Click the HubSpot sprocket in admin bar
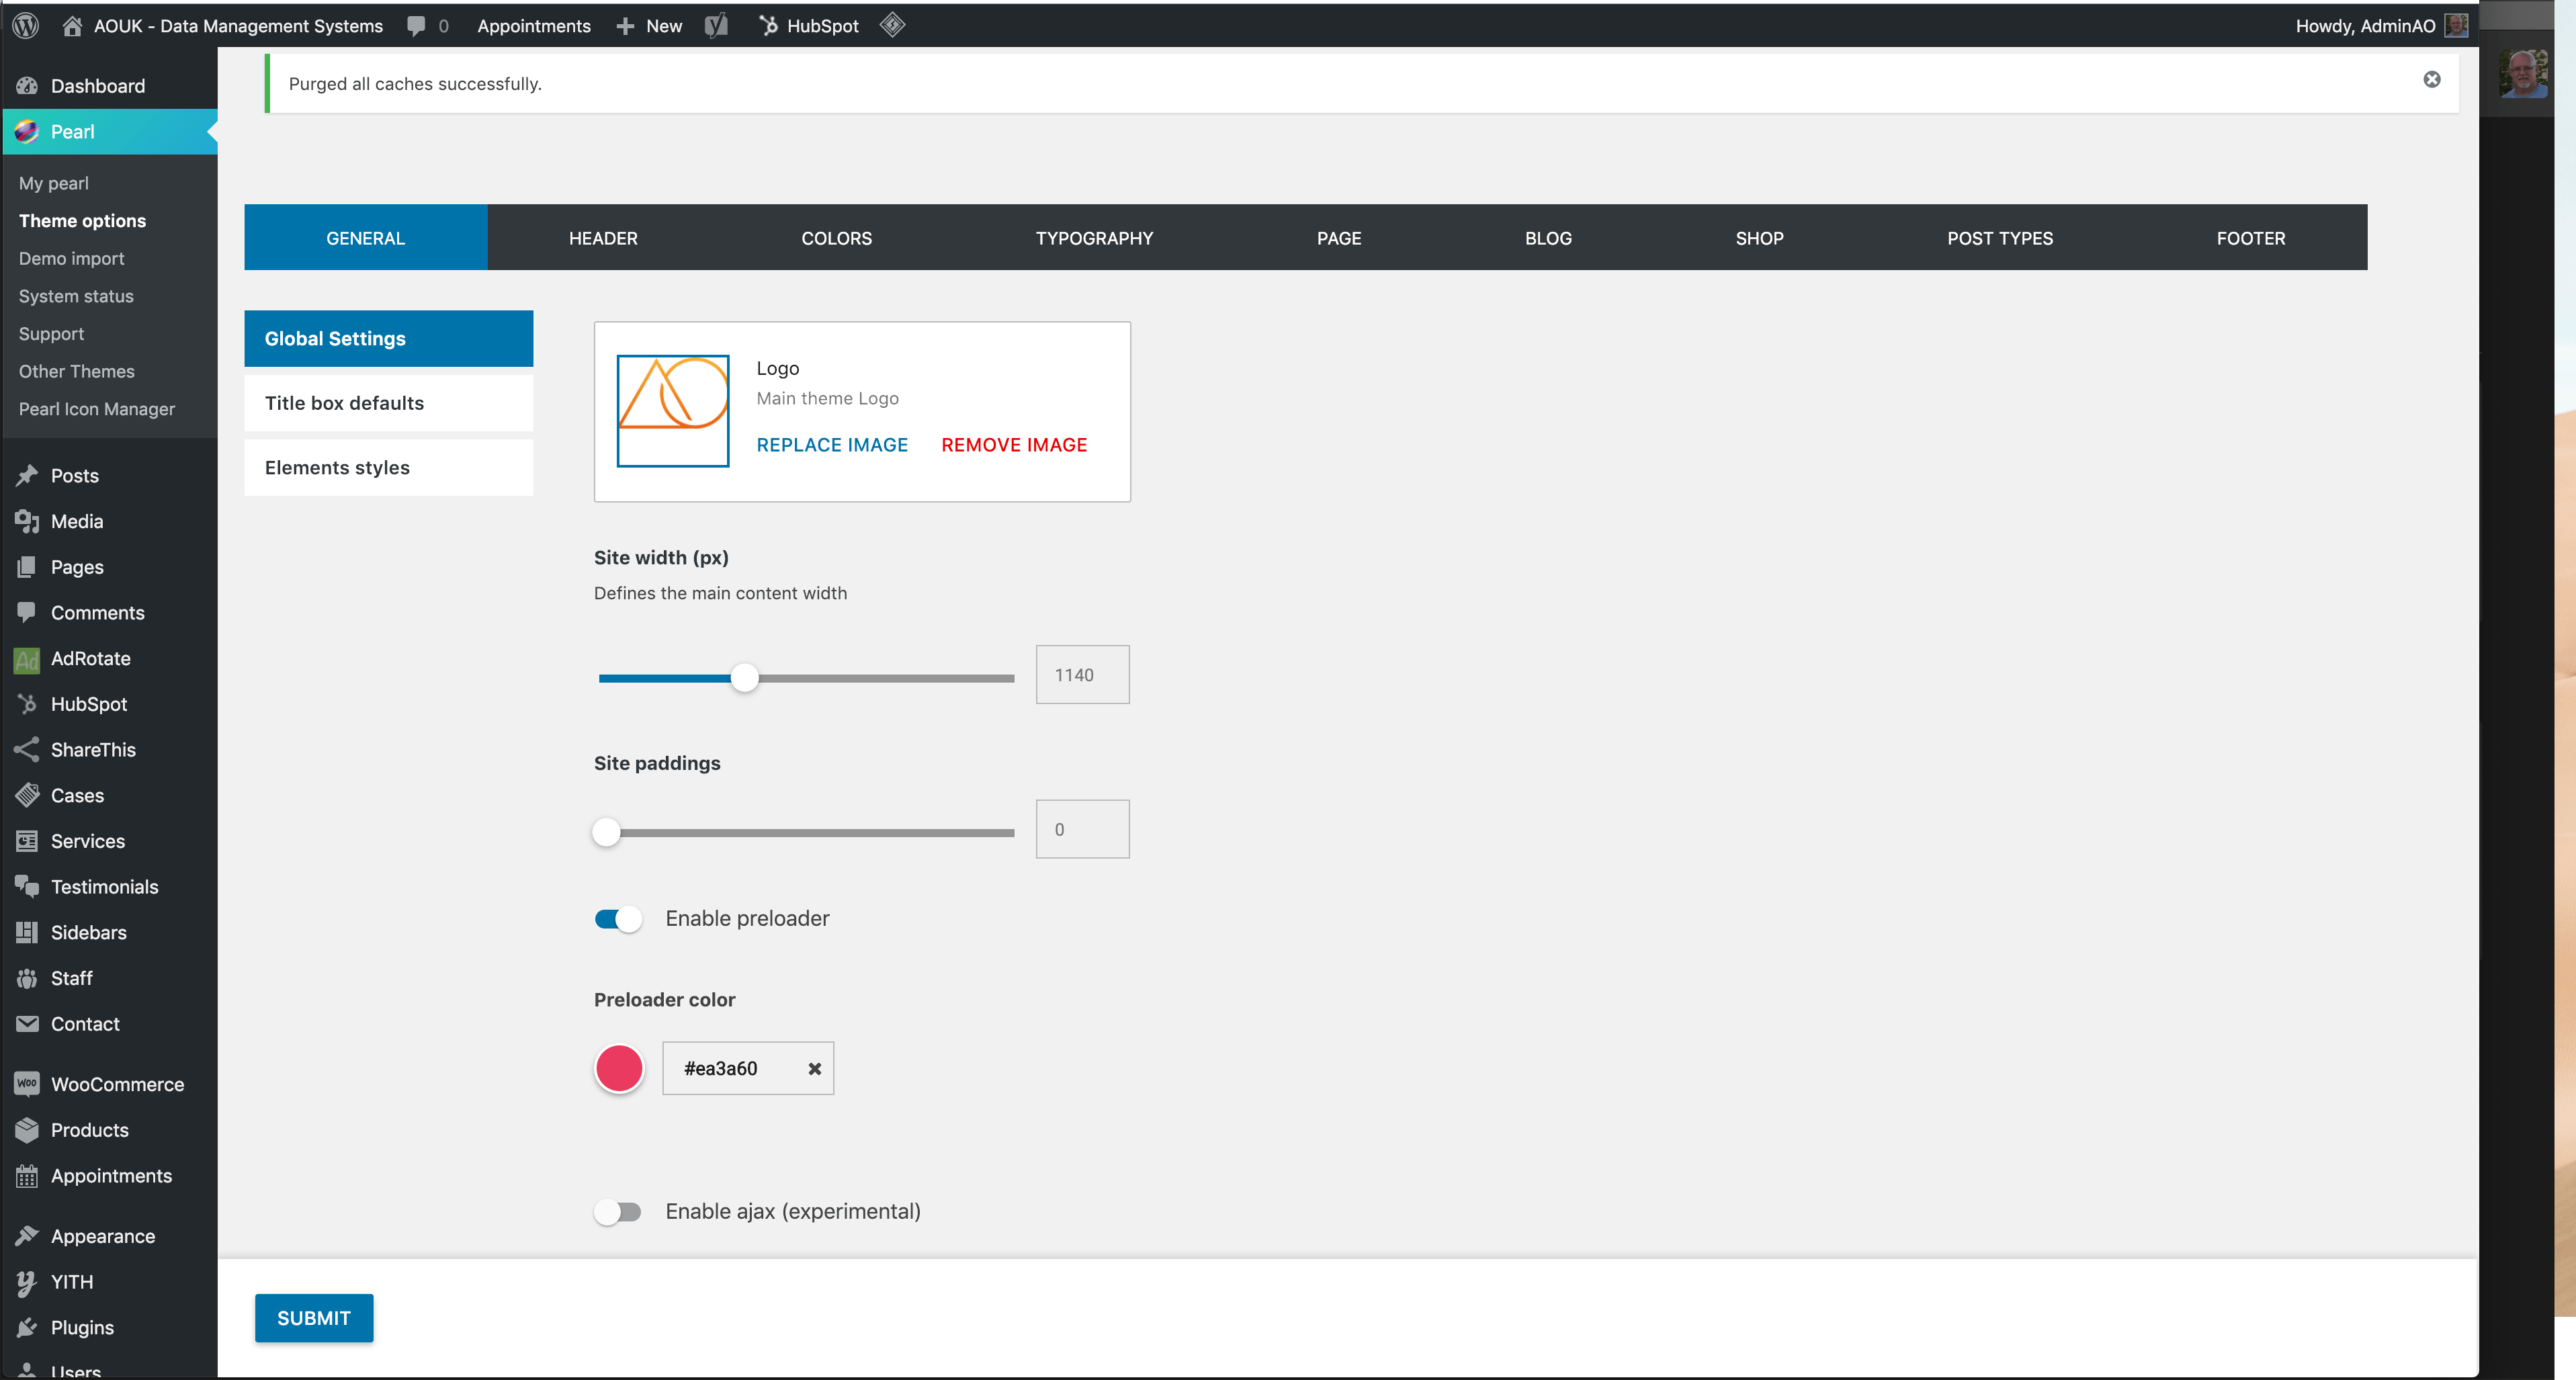The image size is (2576, 1380). (x=768, y=26)
